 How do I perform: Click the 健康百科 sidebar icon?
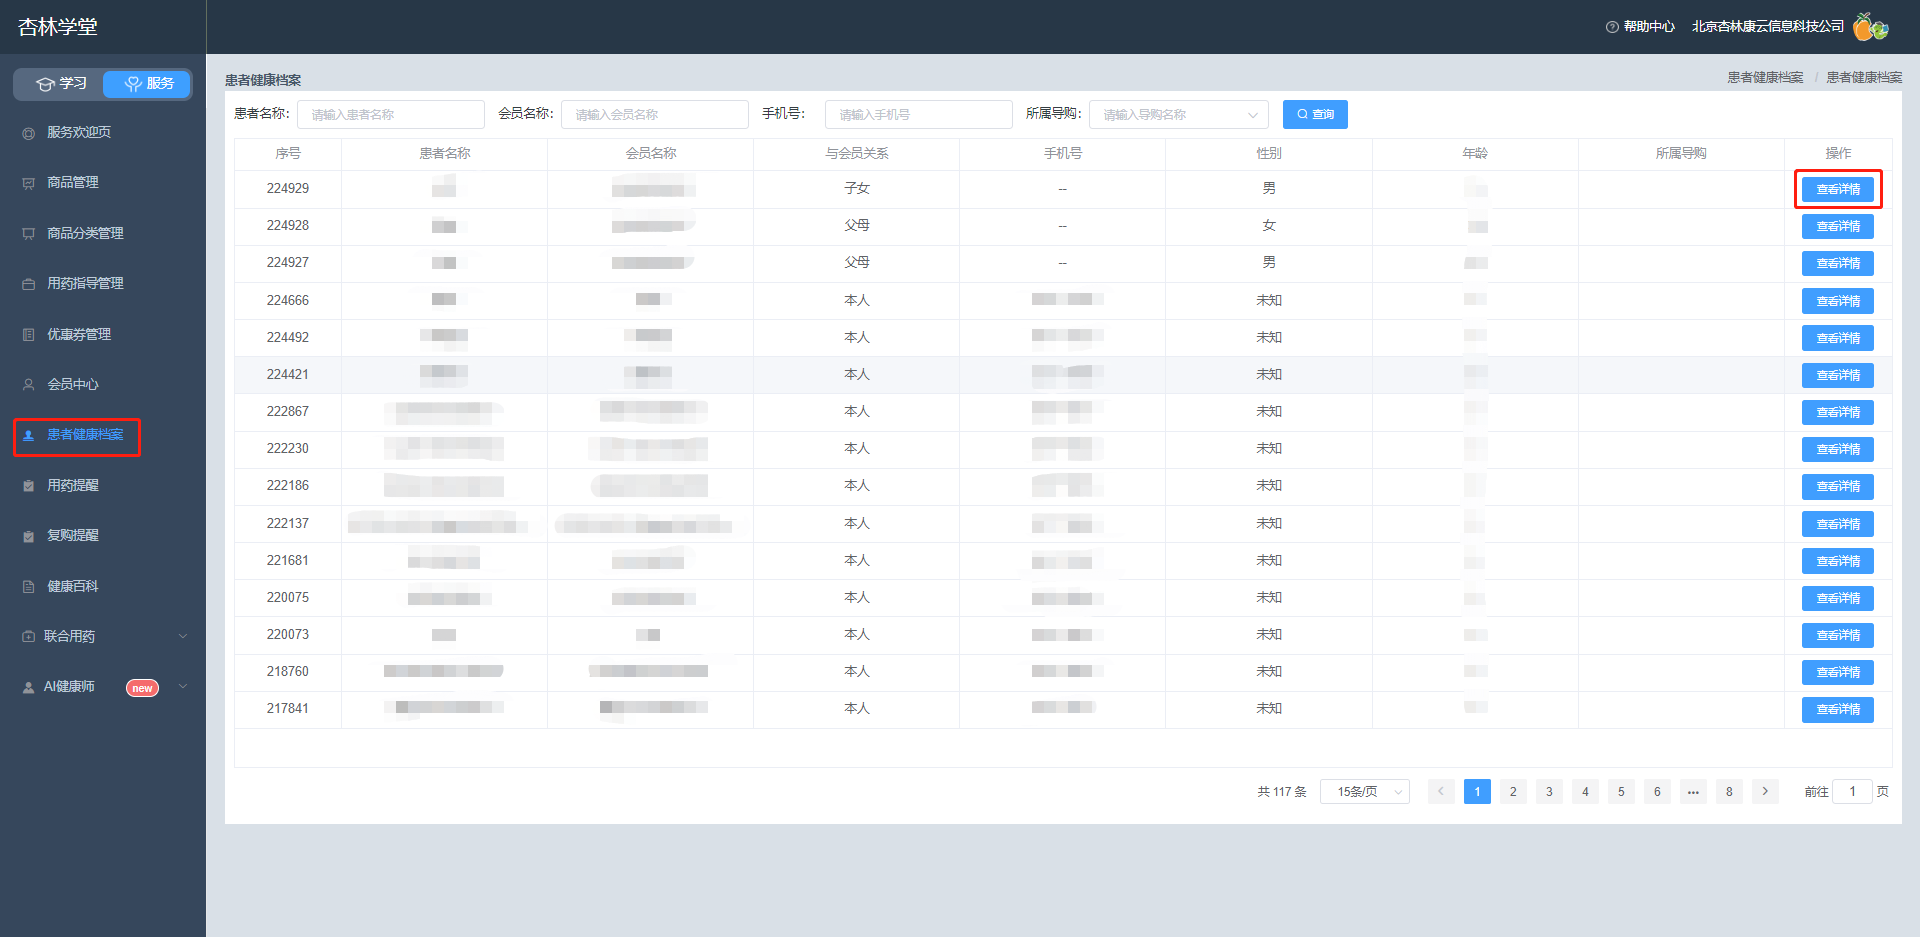(x=28, y=587)
